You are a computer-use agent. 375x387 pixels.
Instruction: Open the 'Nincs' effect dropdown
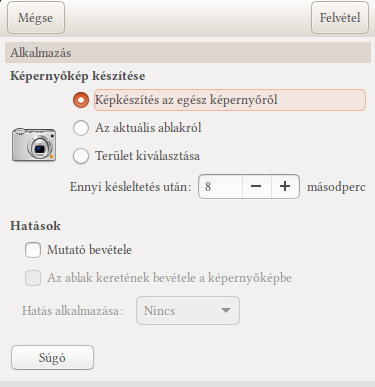[x=188, y=311]
